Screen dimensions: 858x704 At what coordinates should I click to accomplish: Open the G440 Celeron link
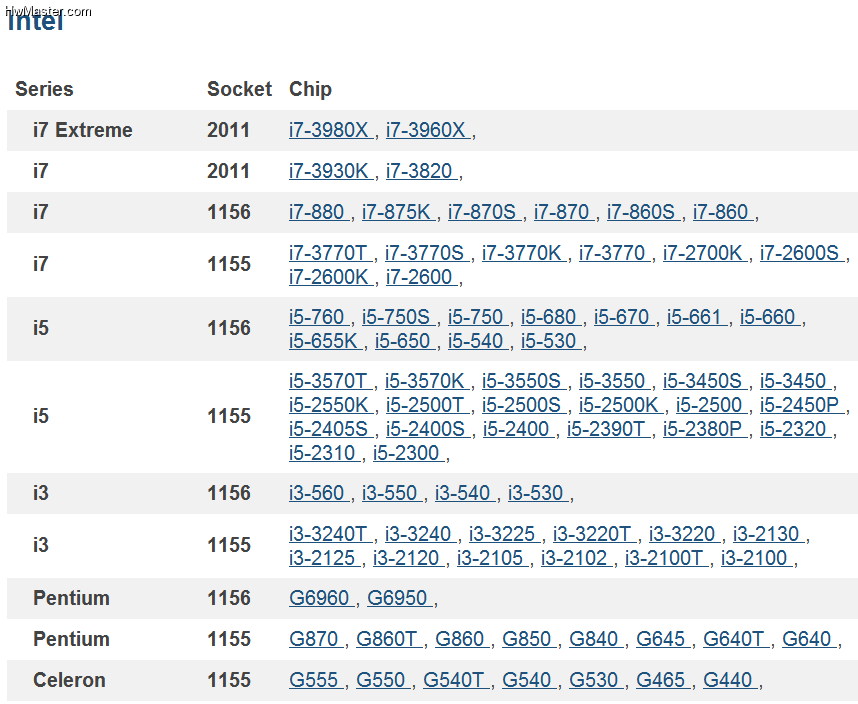coord(730,680)
